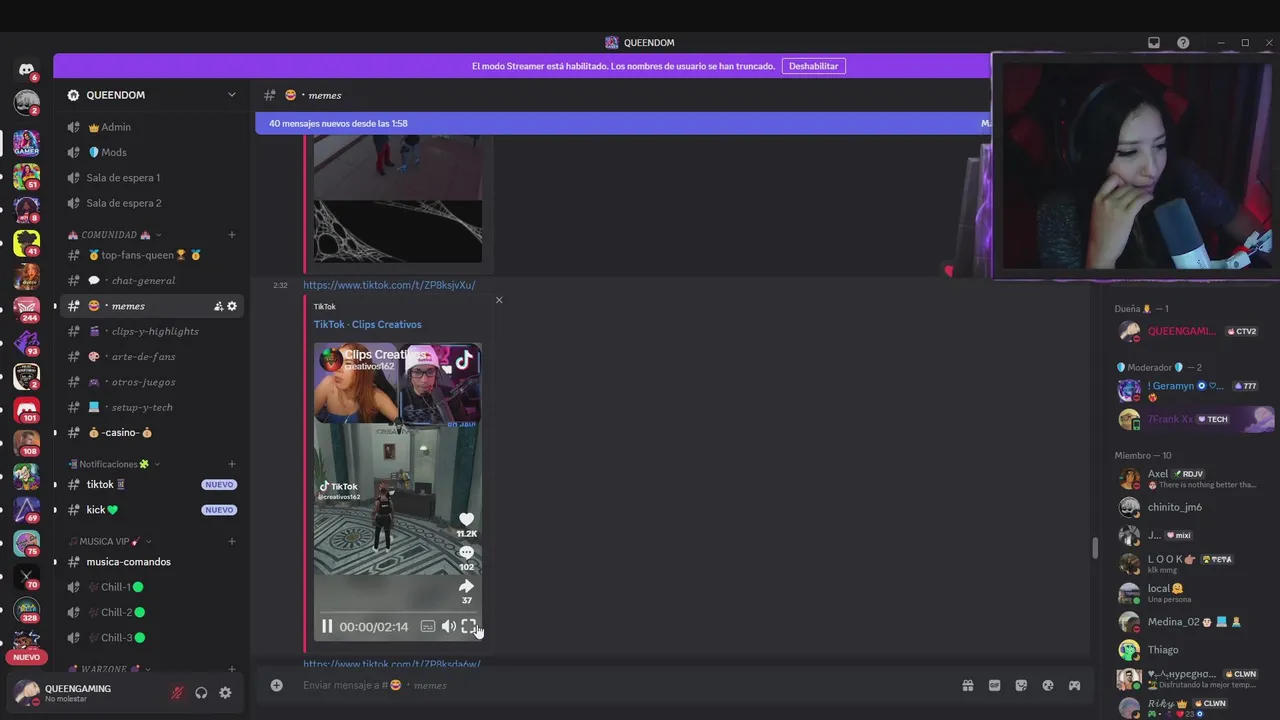
Task: Open server icon with 51 badge
Action: point(26,176)
